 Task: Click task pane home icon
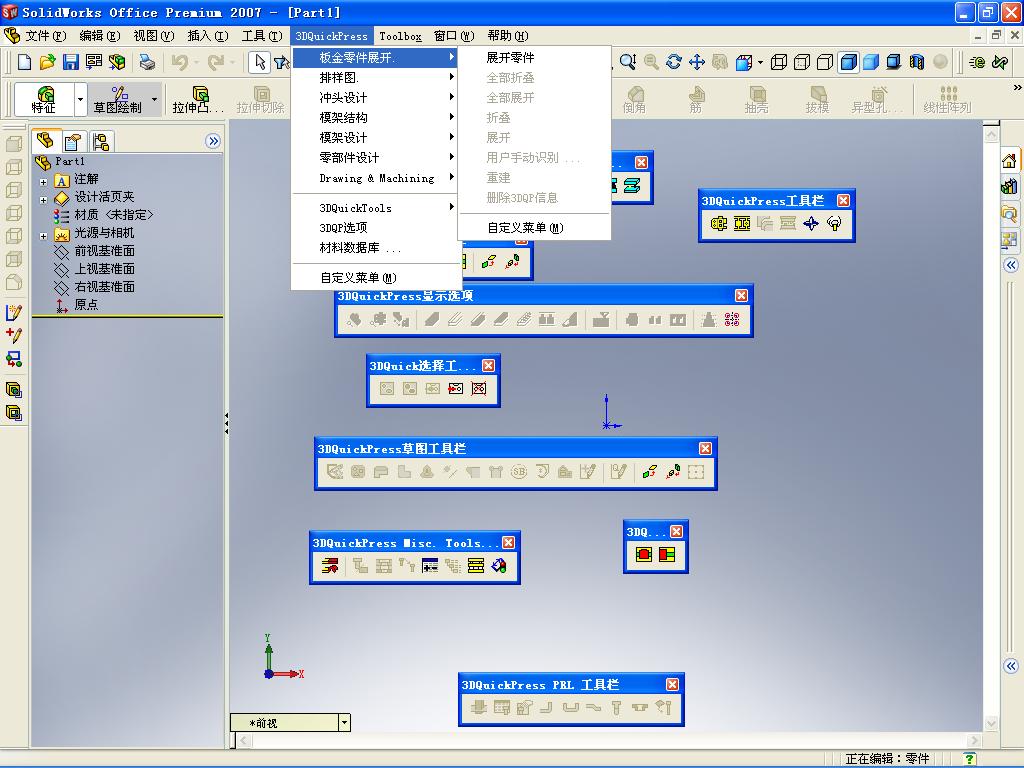[x=1009, y=161]
